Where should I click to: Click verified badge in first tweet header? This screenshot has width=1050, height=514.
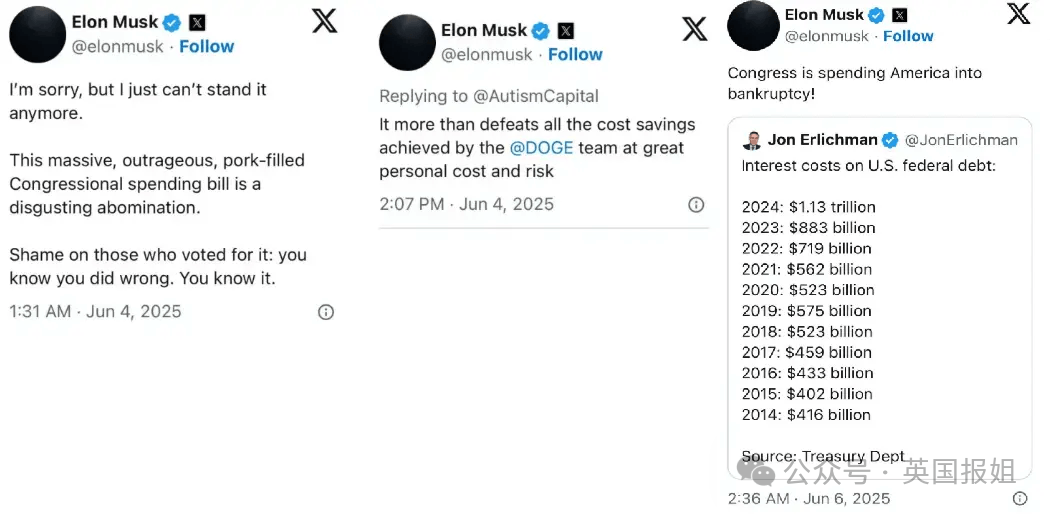click(x=172, y=23)
